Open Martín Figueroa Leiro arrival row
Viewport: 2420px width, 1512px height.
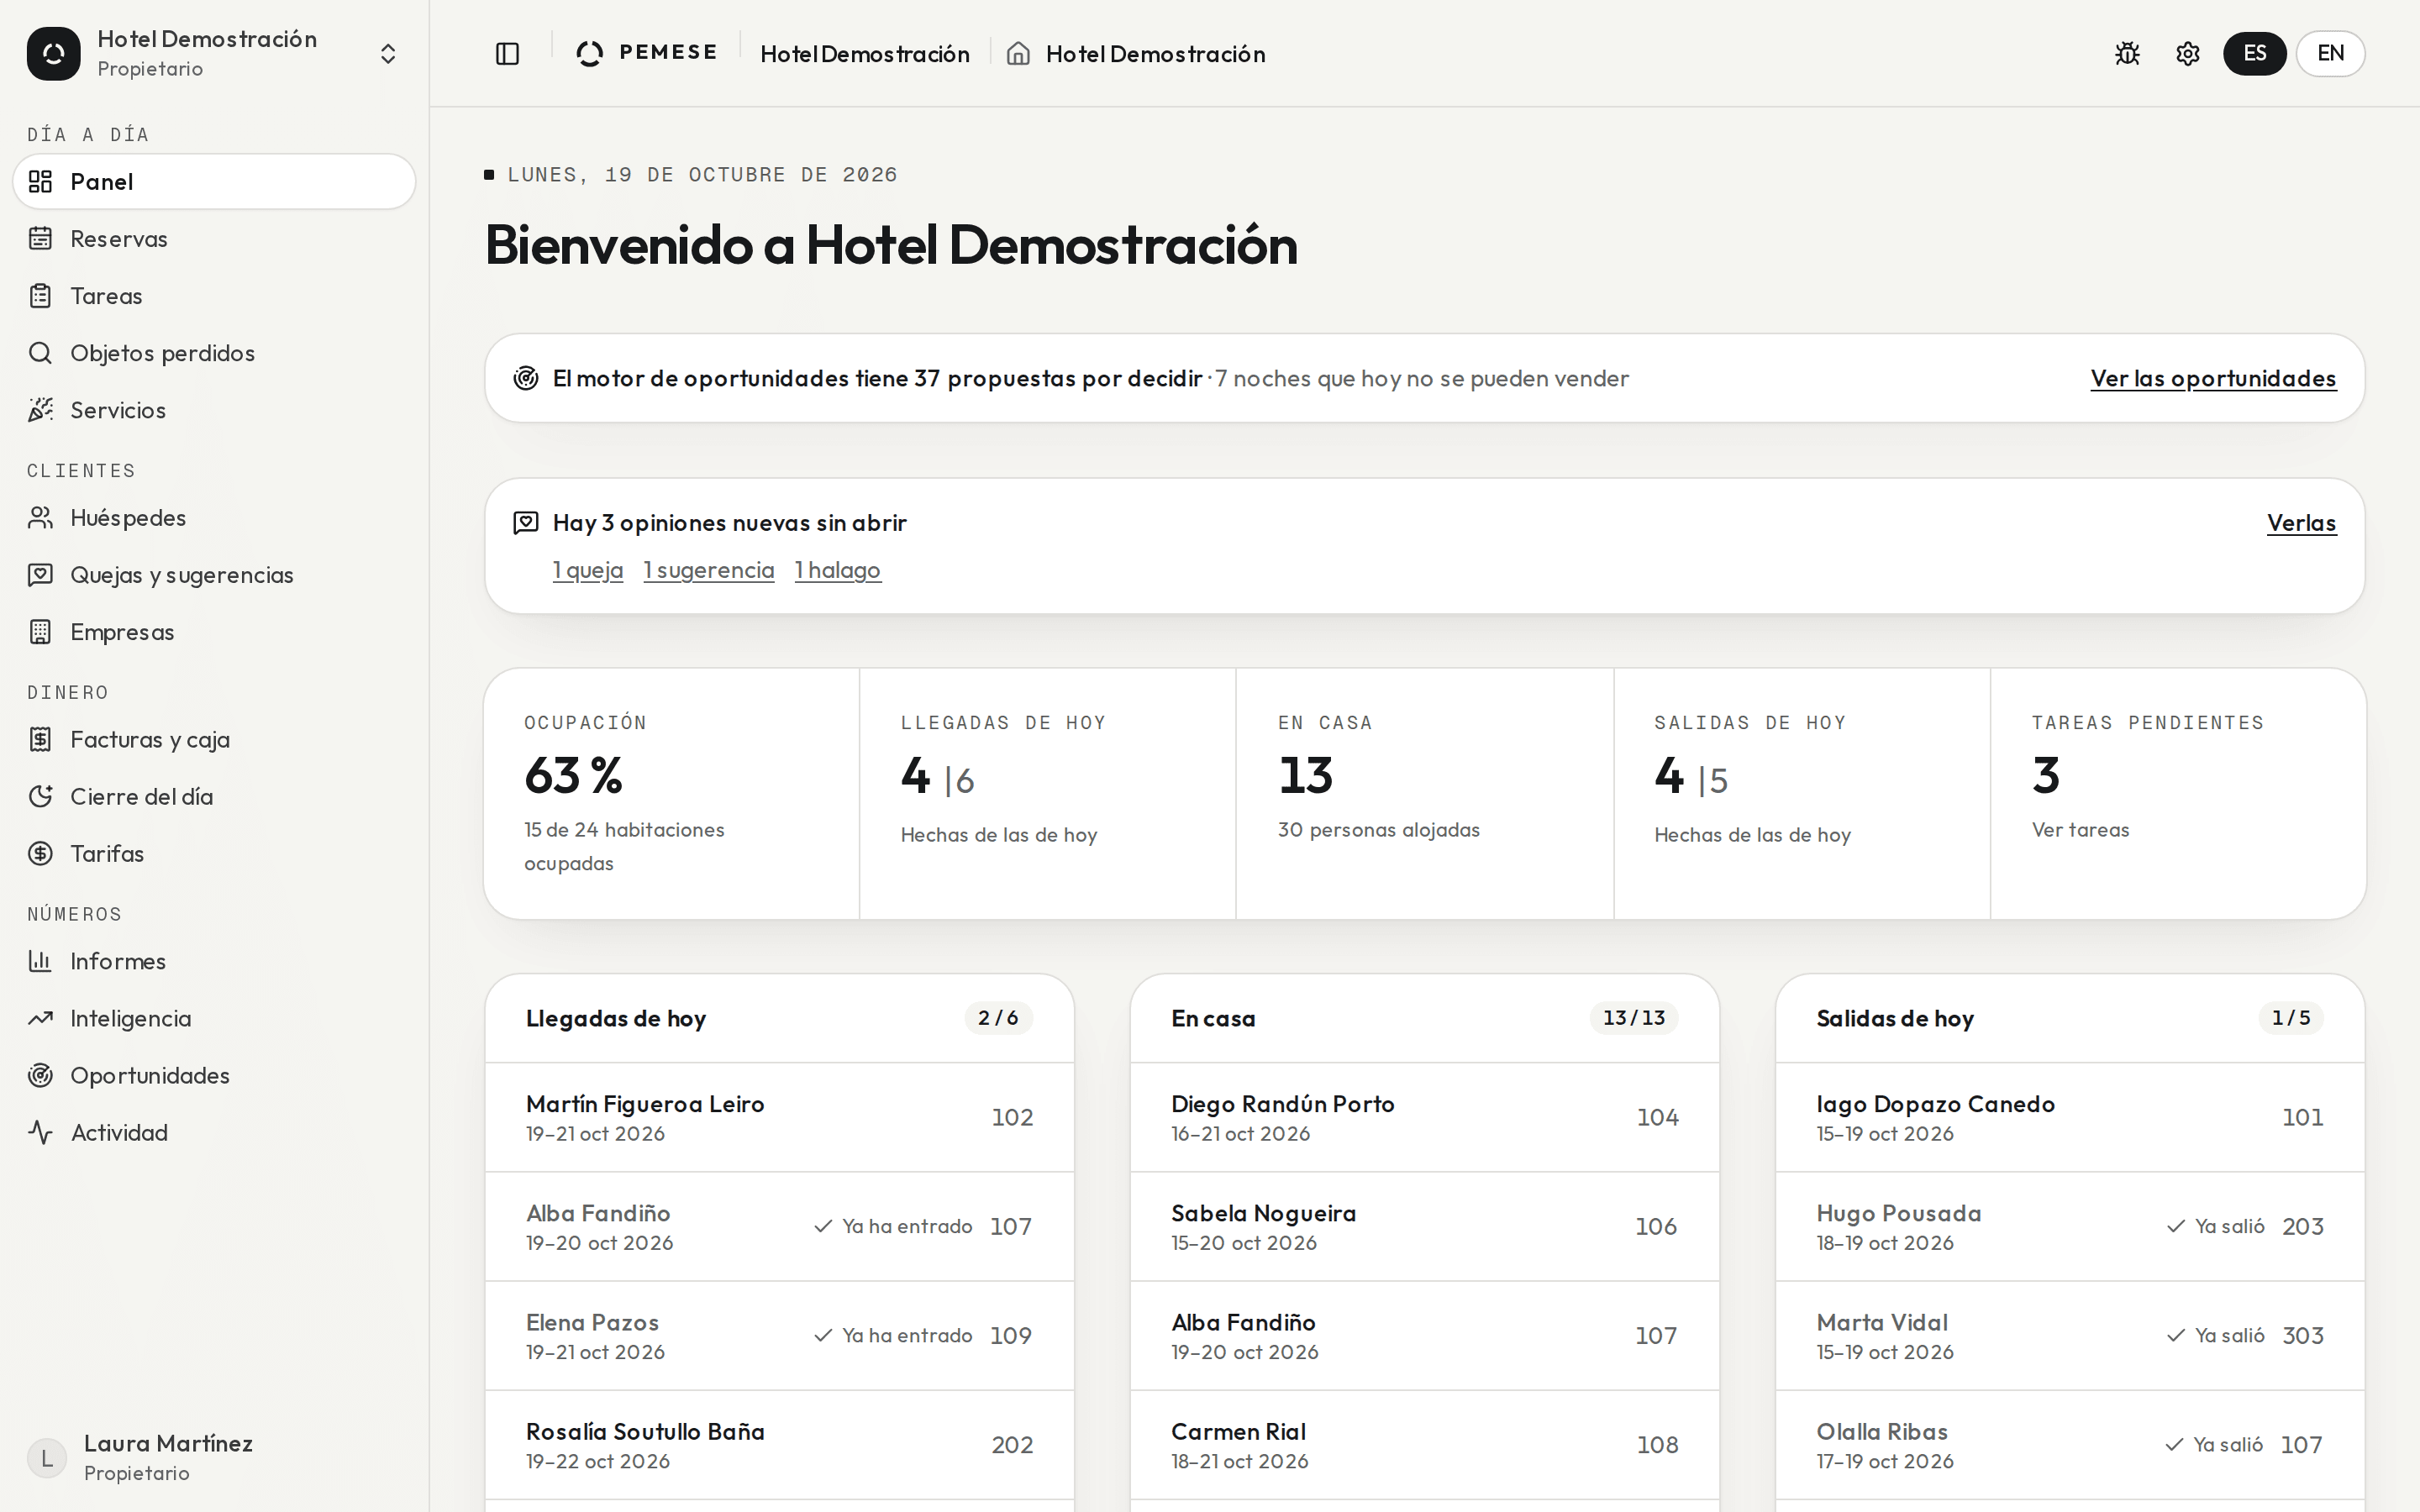tap(780, 1117)
